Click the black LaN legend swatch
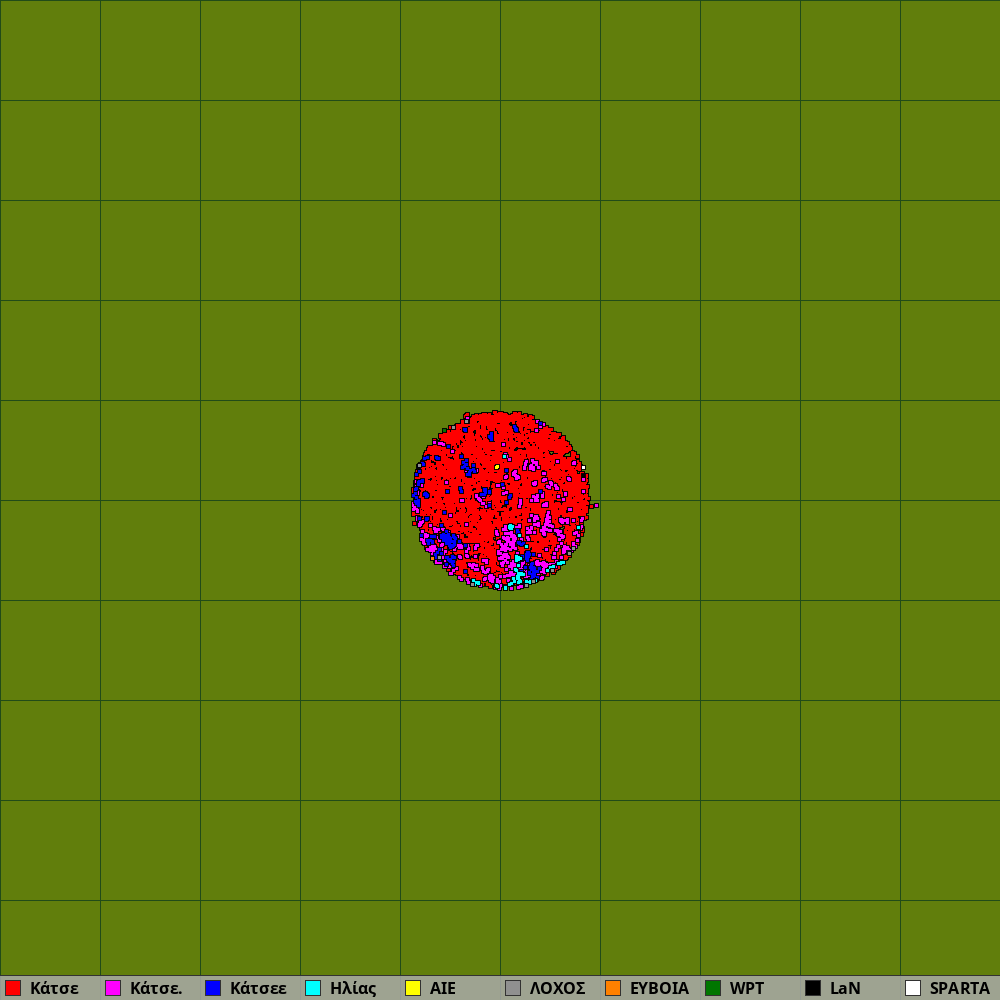Image resolution: width=1000 pixels, height=1000 pixels. [813, 988]
